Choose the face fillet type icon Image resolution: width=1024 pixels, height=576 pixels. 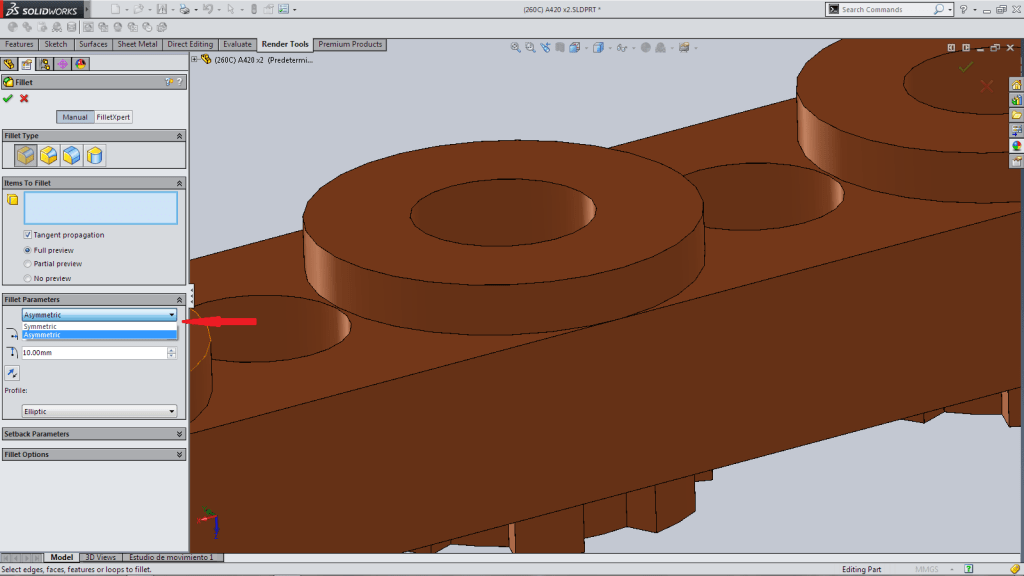coord(72,155)
